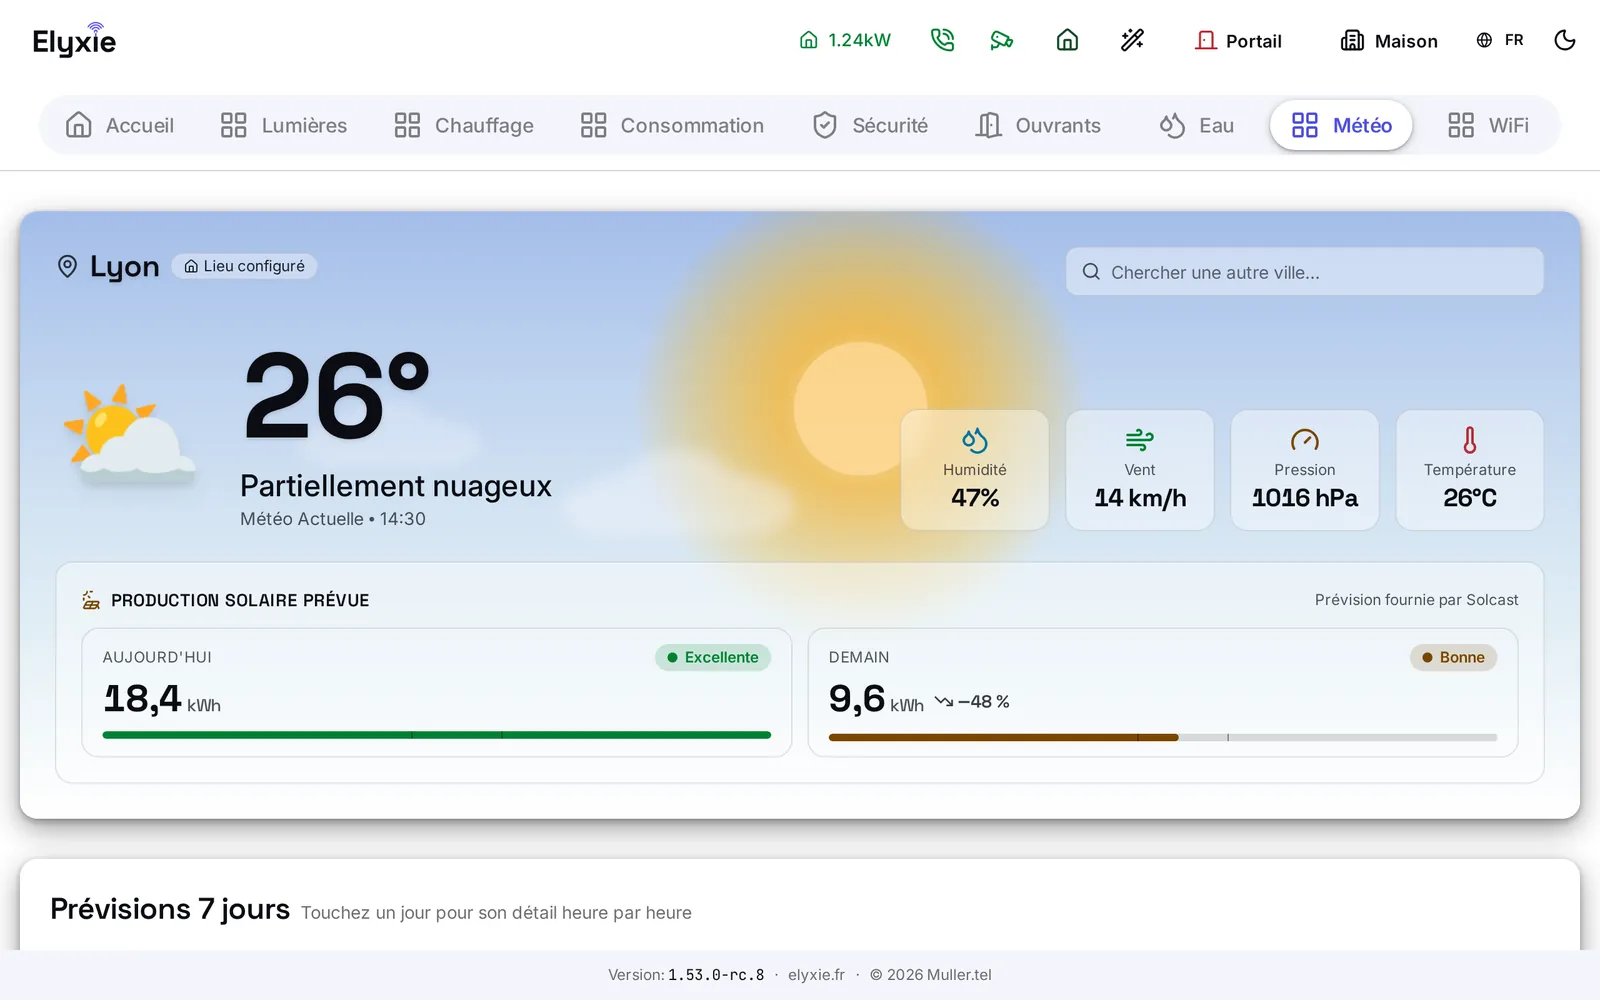Click the pressure gauge icon

(1305, 440)
